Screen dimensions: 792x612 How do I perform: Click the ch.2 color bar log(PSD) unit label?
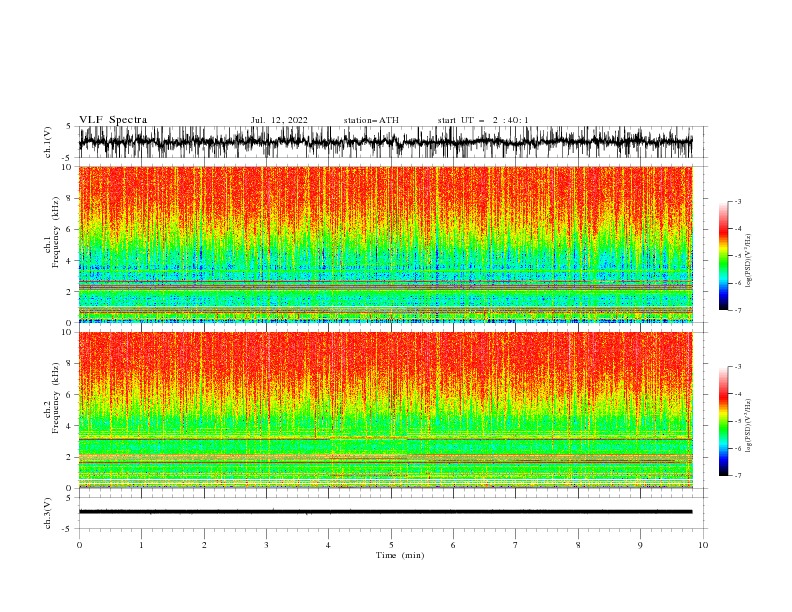point(749,425)
